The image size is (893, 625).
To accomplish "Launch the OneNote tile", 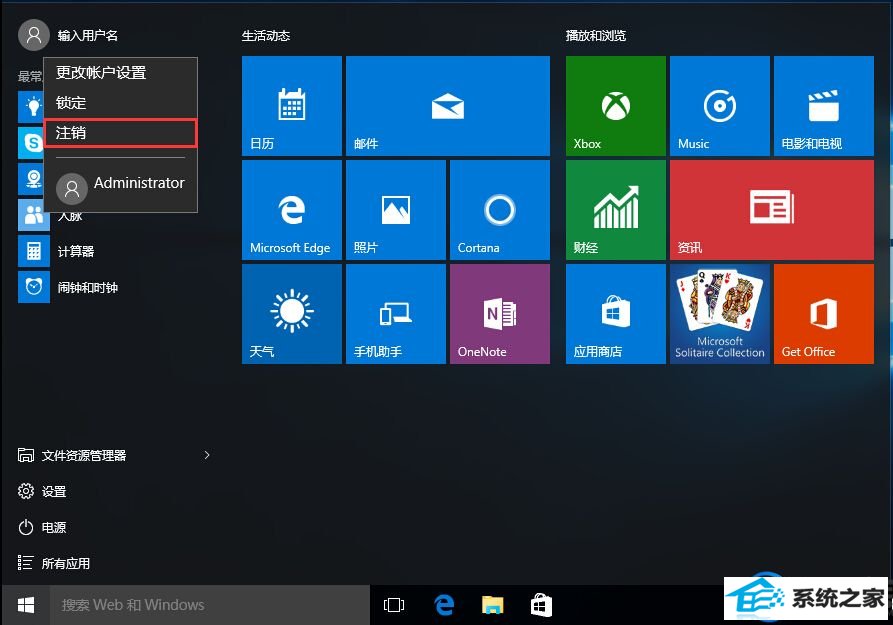I will pyautogui.click(x=499, y=314).
